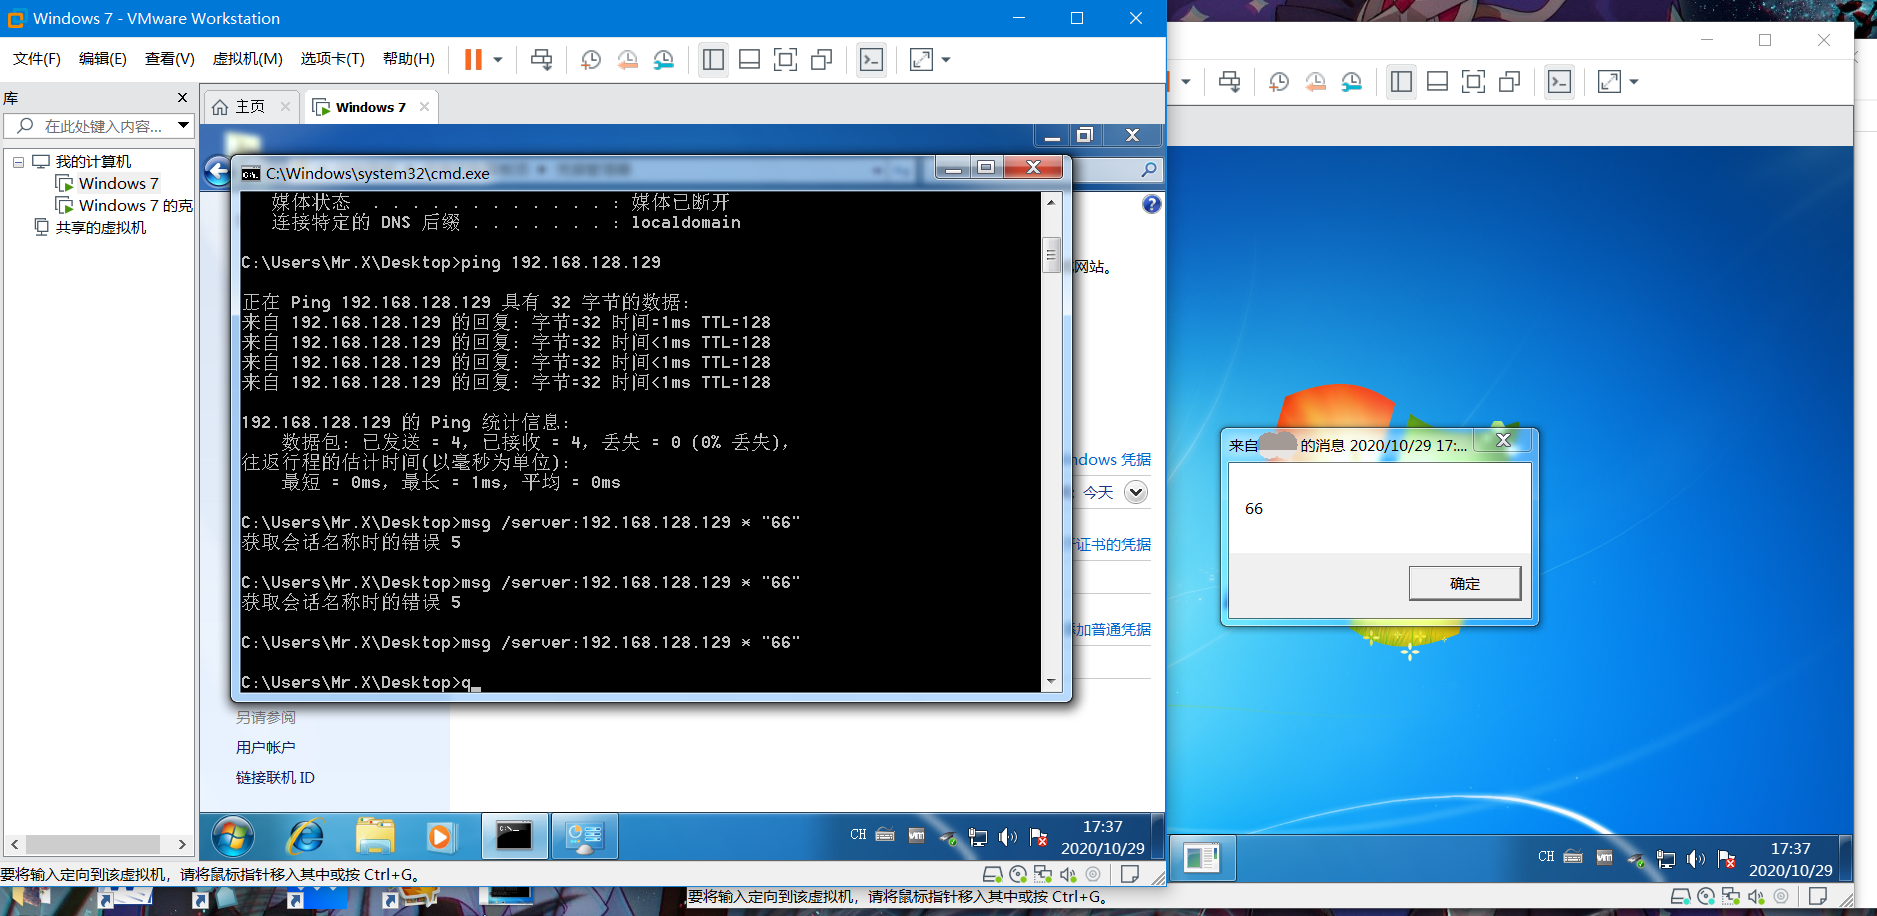This screenshot has width=1877, height=916.
Task: Open 选项卡(T) menu
Action: [333, 59]
